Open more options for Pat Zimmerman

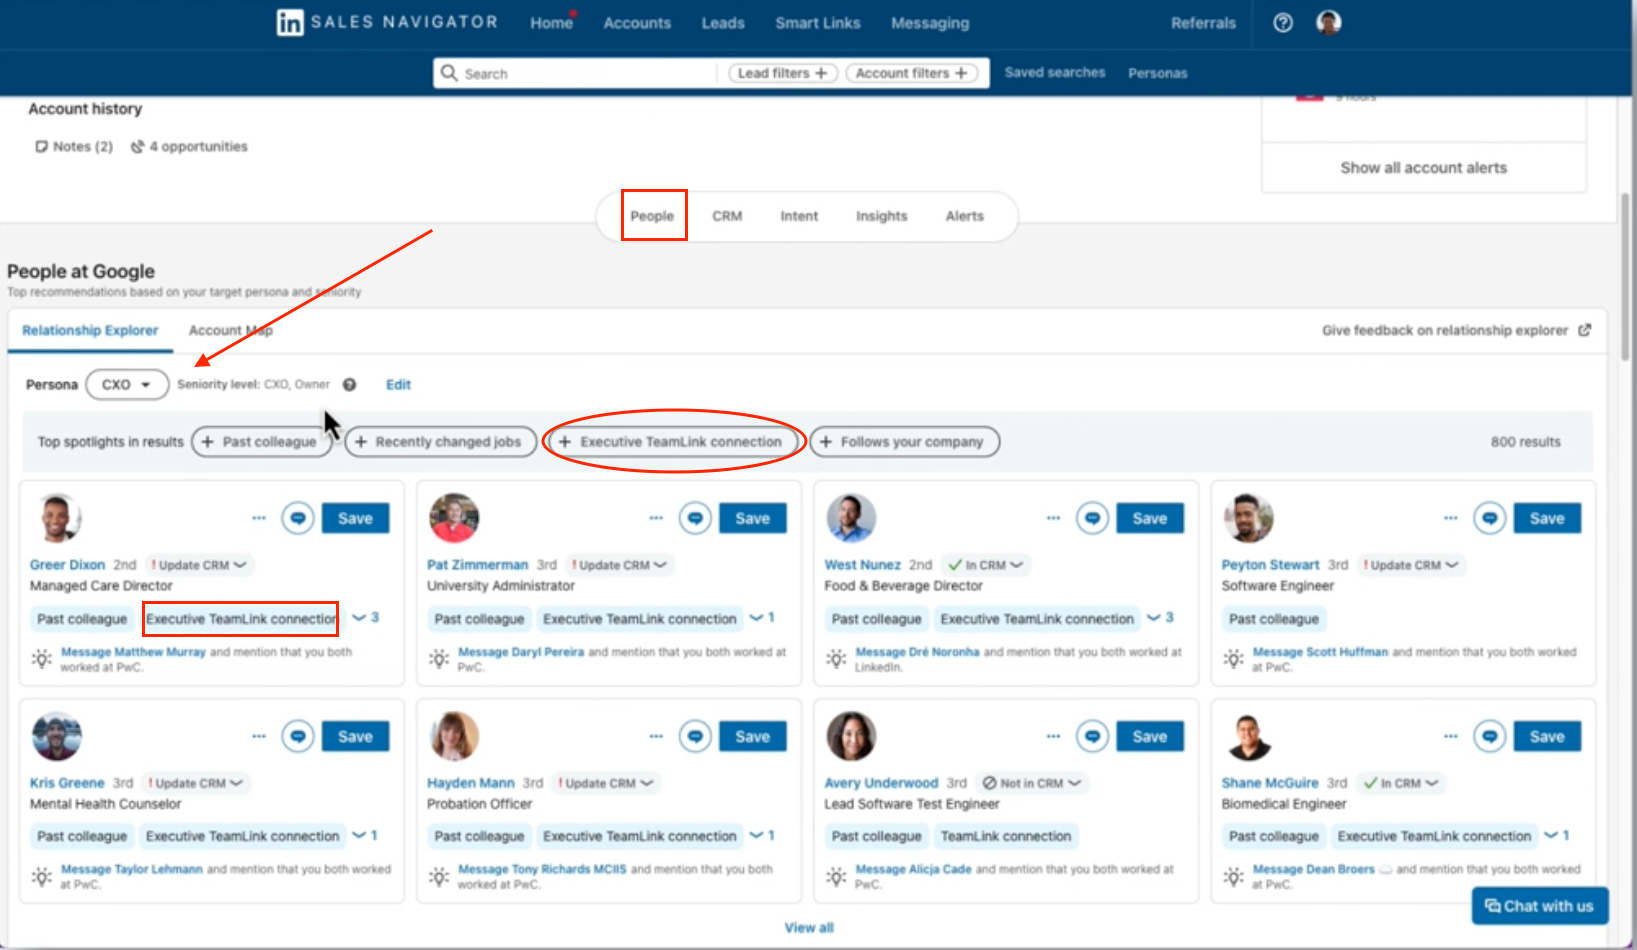point(656,518)
